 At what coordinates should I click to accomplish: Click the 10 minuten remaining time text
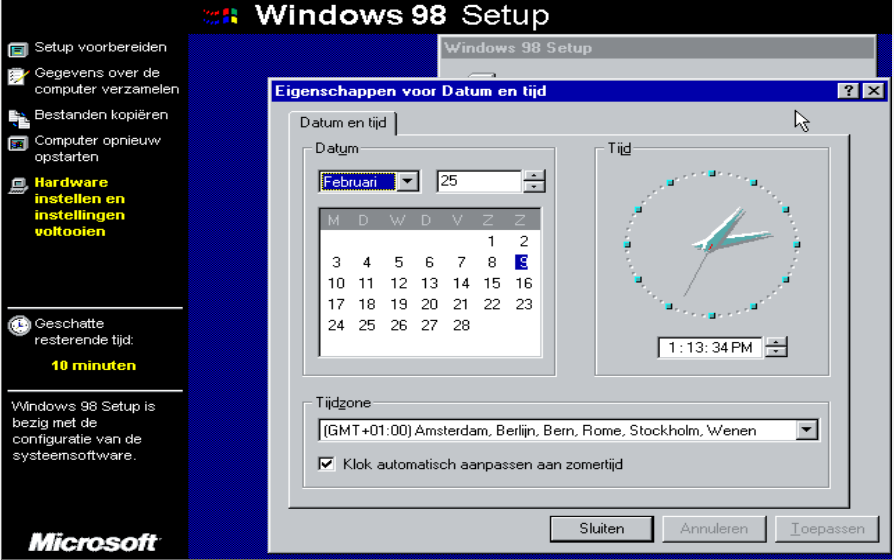[94, 366]
